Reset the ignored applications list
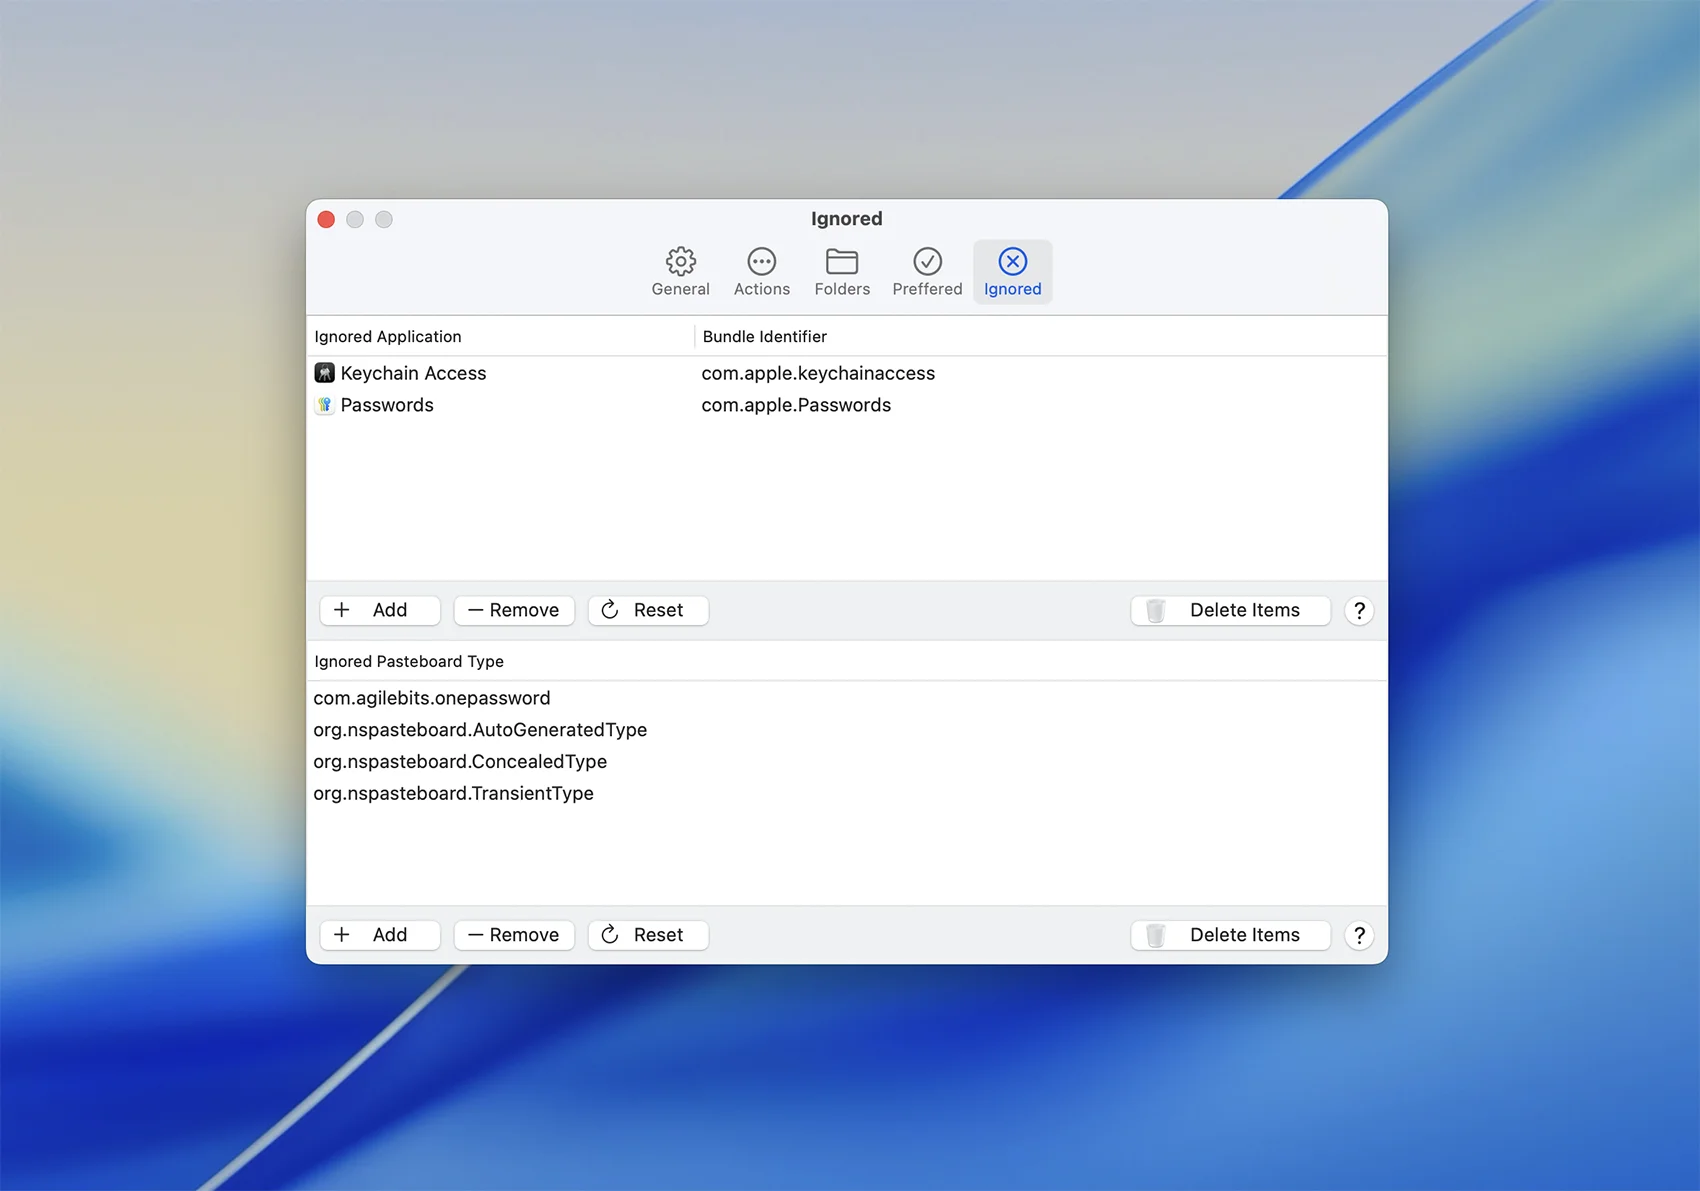Image resolution: width=1700 pixels, height=1191 pixels. point(648,610)
